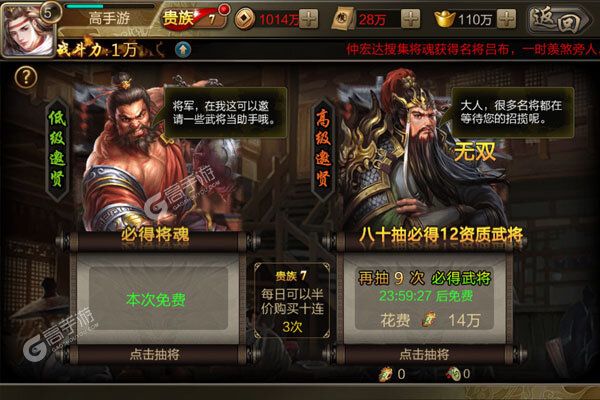This screenshot has width=600, height=400.
Task: Open the question mark help icon
Action: 26,78
